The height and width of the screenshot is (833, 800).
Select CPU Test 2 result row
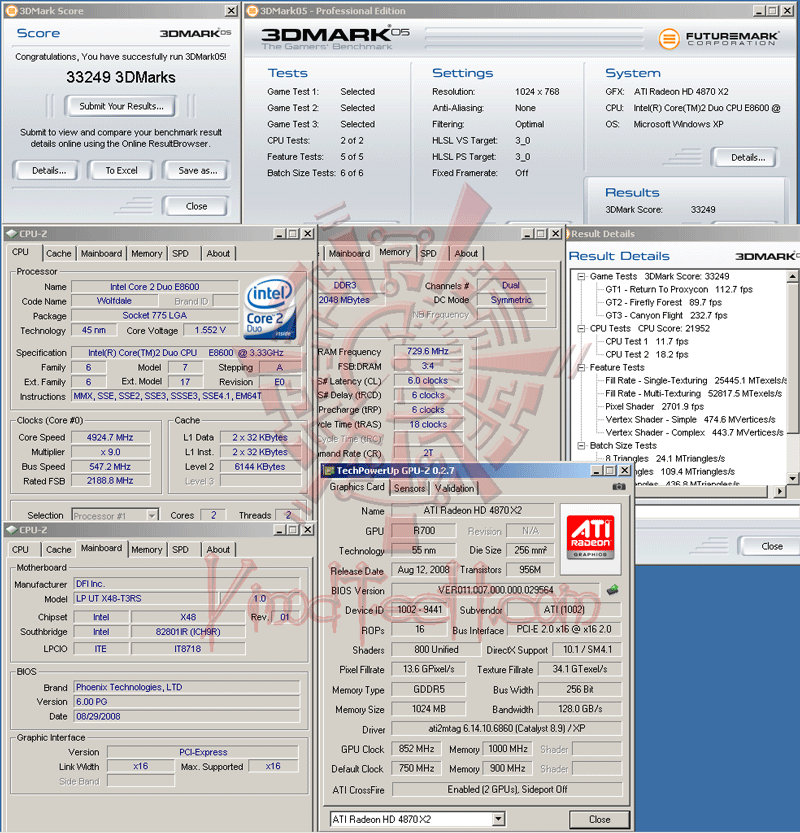(646, 354)
